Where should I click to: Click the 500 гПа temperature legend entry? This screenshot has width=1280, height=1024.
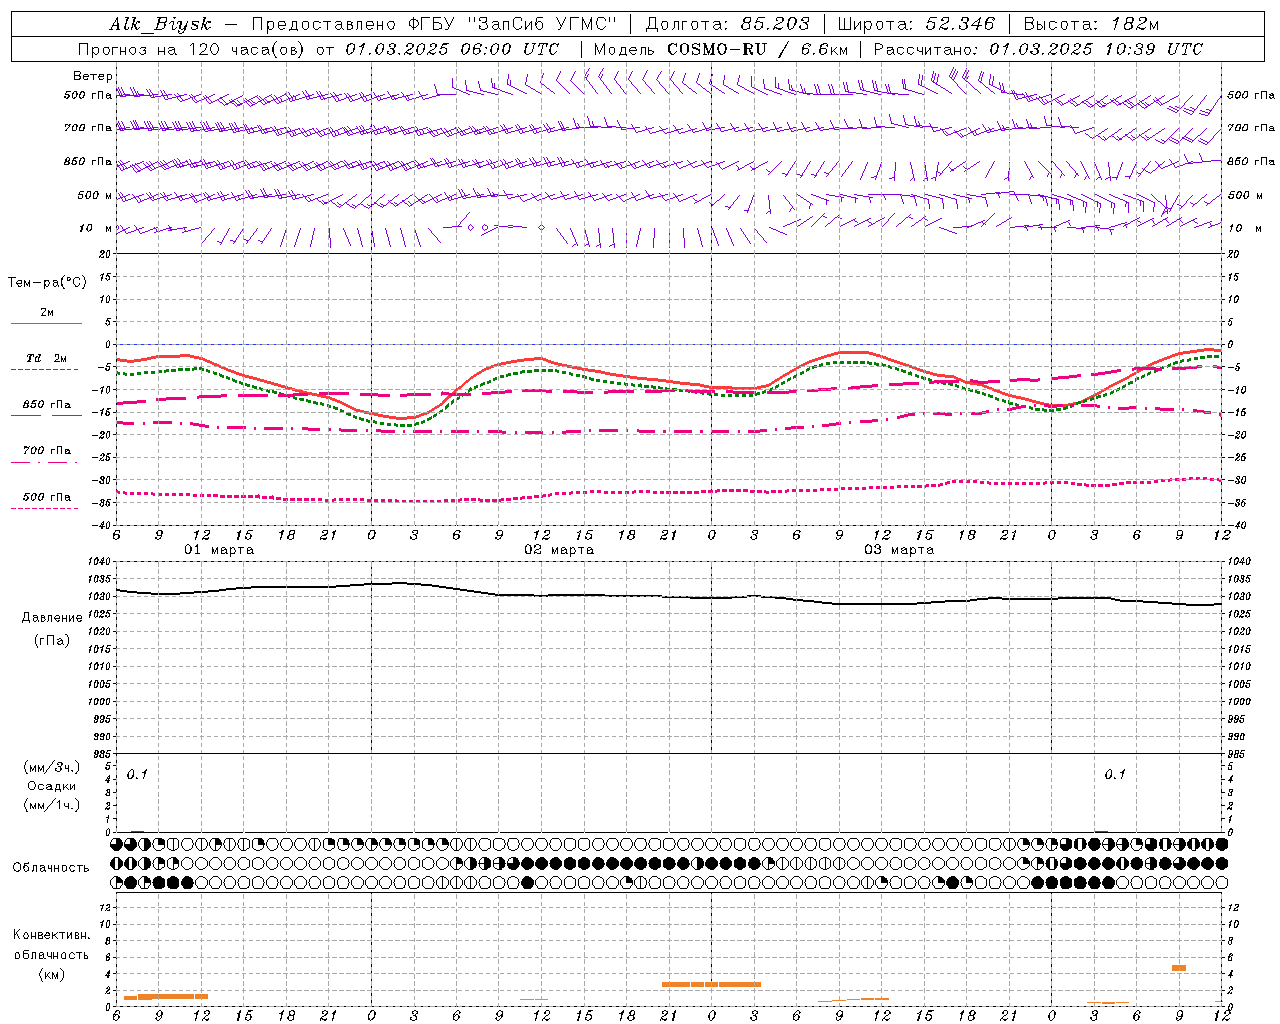click(x=47, y=497)
